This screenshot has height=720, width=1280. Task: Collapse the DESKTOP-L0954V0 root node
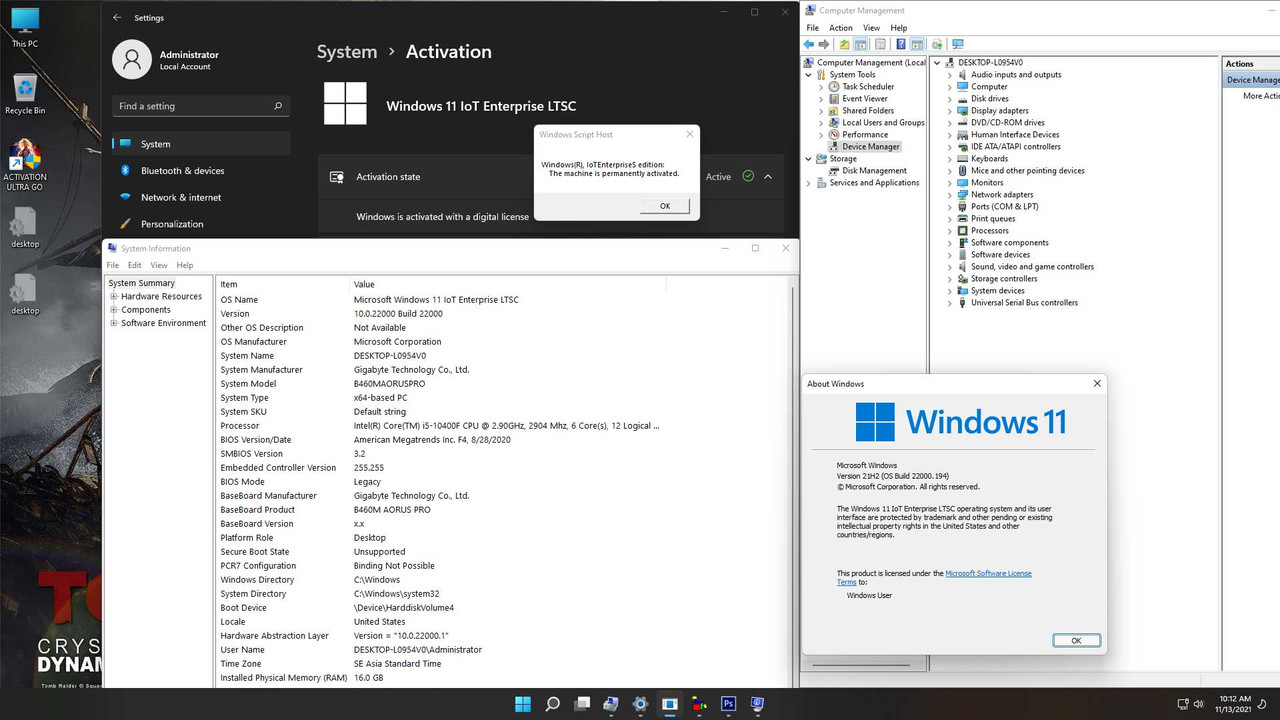click(x=937, y=63)
